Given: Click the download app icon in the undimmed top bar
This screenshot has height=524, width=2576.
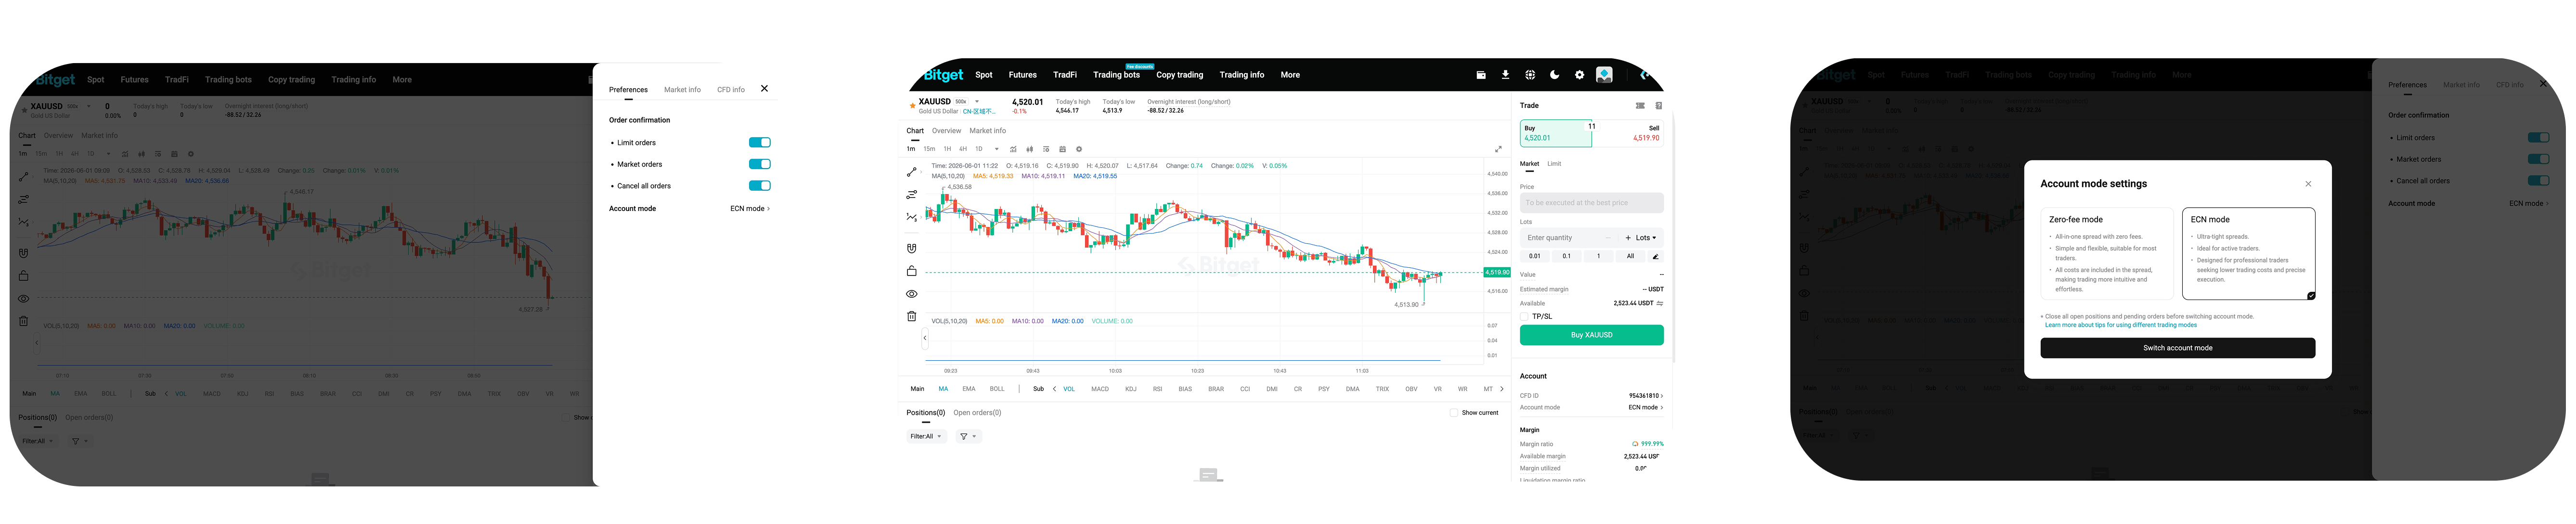Looking at the screenshot, I should pyautogui.click(x=1505, y=75).
